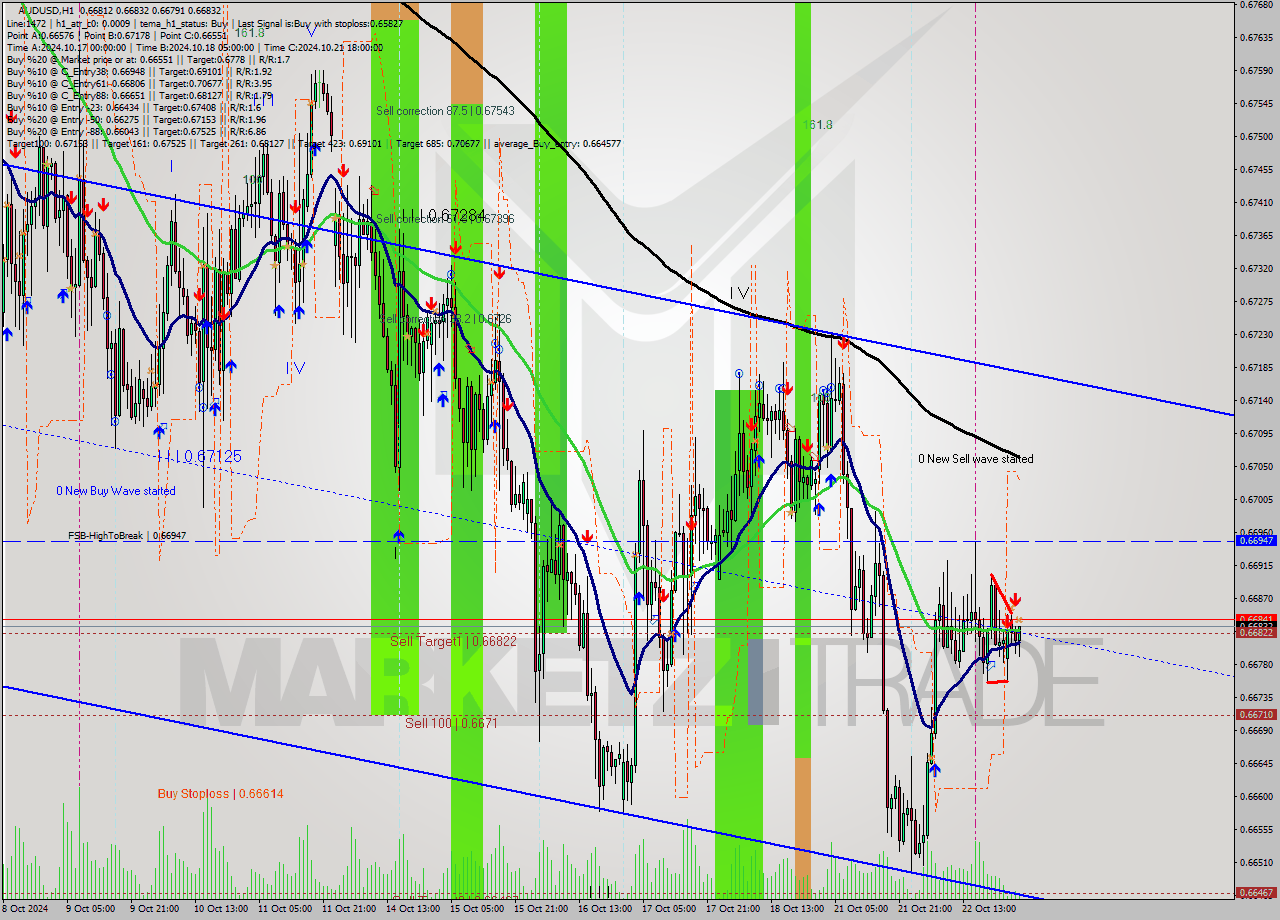Click 'Sell correction 87.5 | 0.67543' label
This screenshot has height=920, width=1280.
pos(445,110)
